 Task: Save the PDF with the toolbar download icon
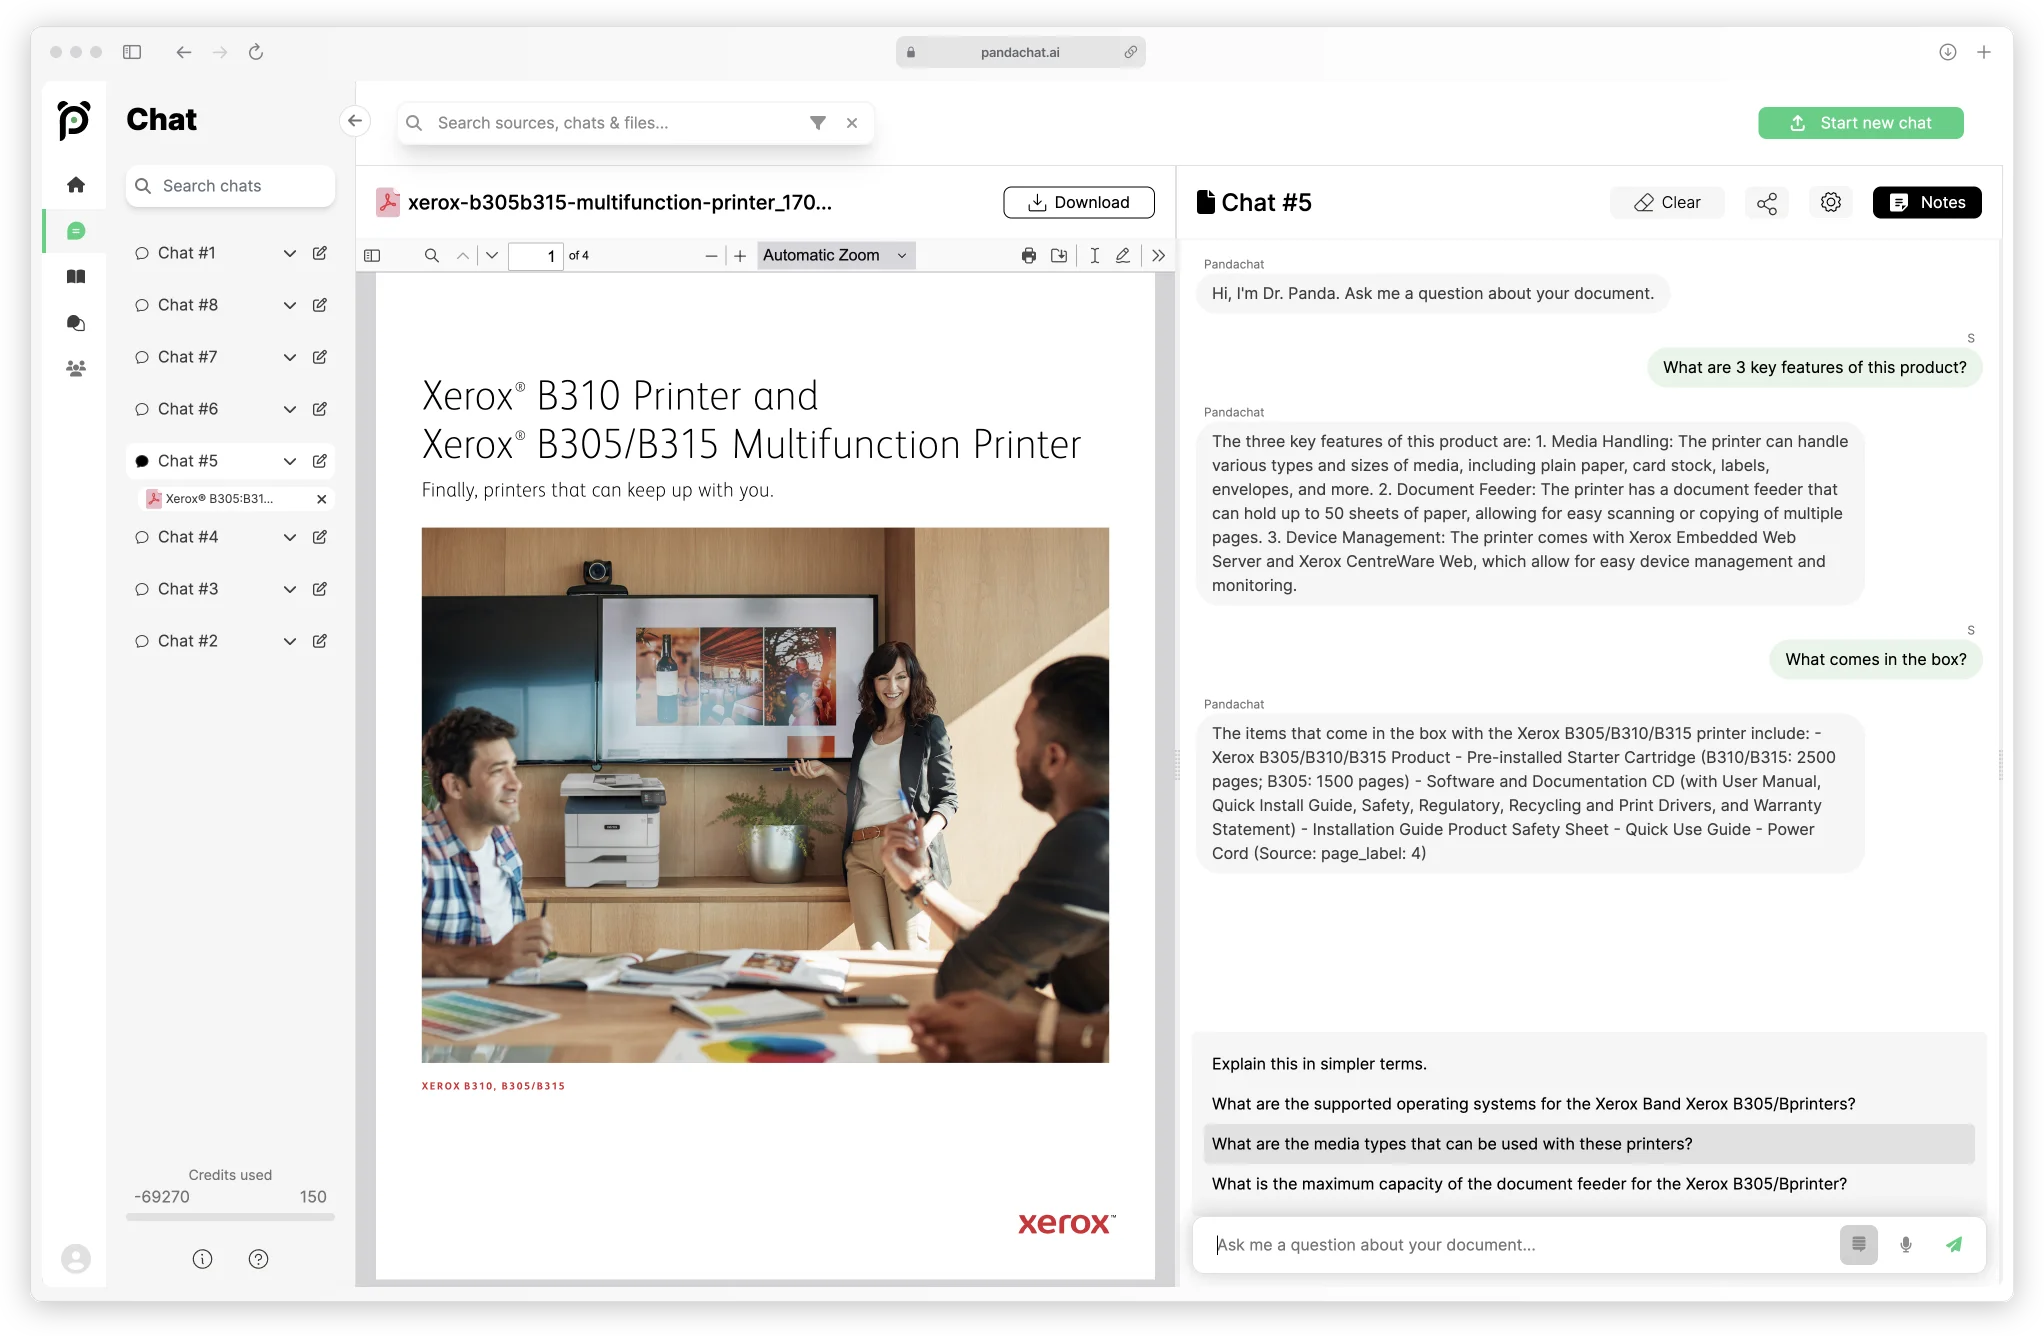[1059, 256]
